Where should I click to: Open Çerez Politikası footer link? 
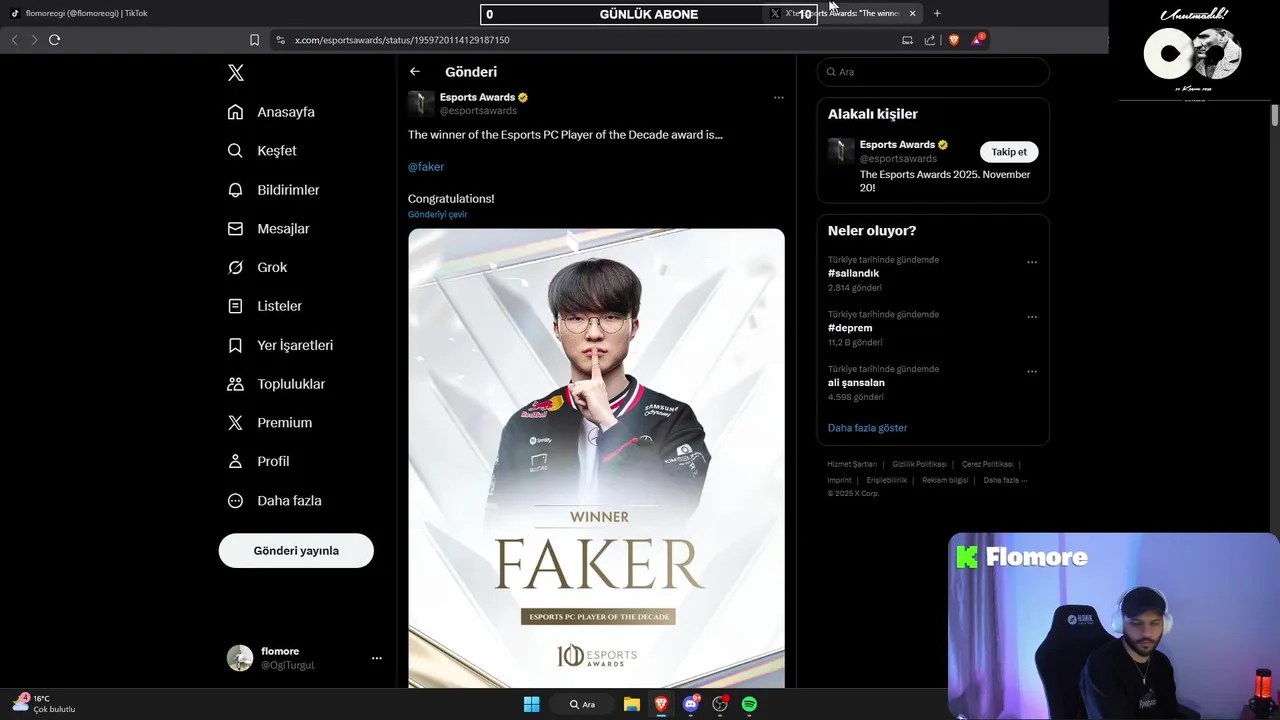(x=987, y=464)
